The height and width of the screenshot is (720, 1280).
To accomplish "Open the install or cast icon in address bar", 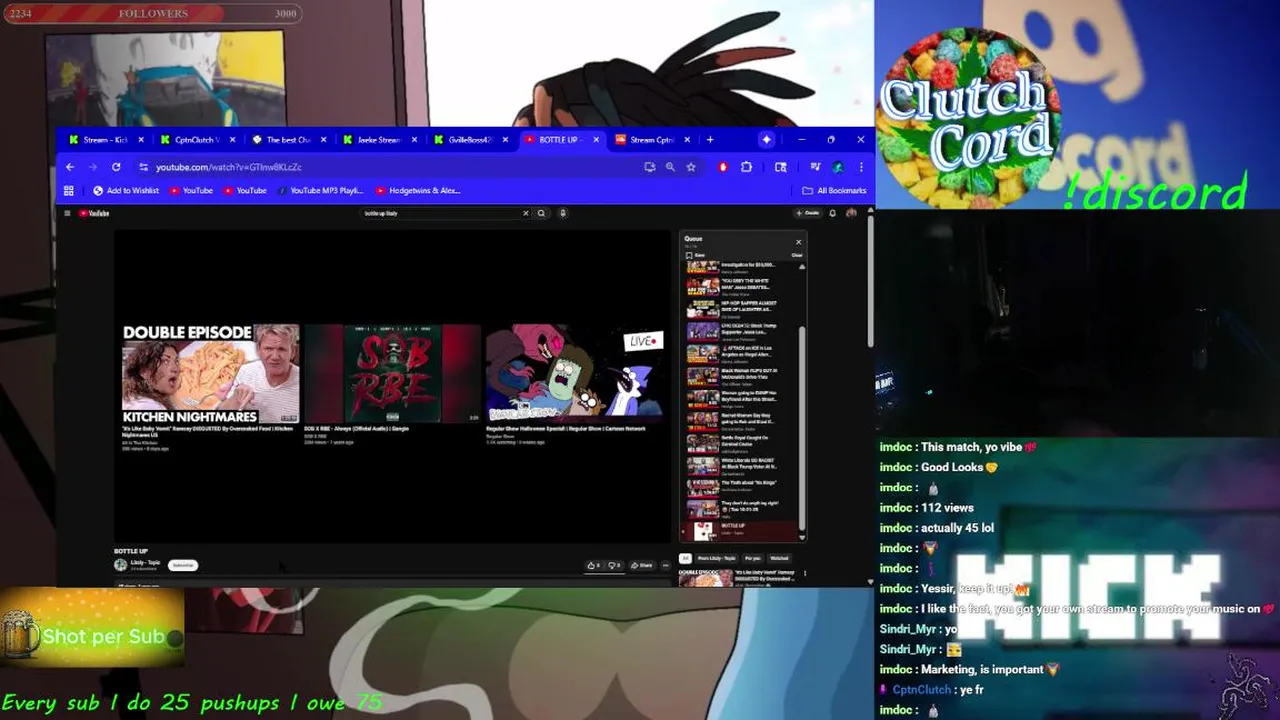I will (649, 167).
